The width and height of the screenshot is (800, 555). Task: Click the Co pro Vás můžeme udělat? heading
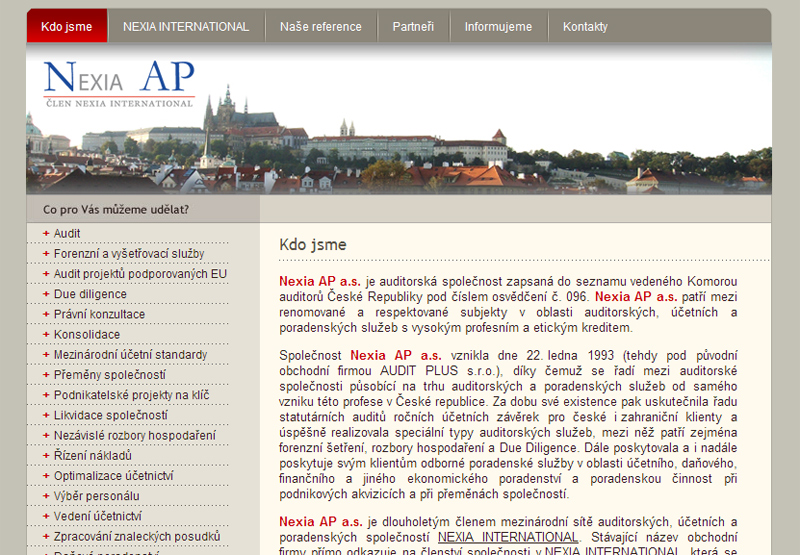(x=116, y=210)
